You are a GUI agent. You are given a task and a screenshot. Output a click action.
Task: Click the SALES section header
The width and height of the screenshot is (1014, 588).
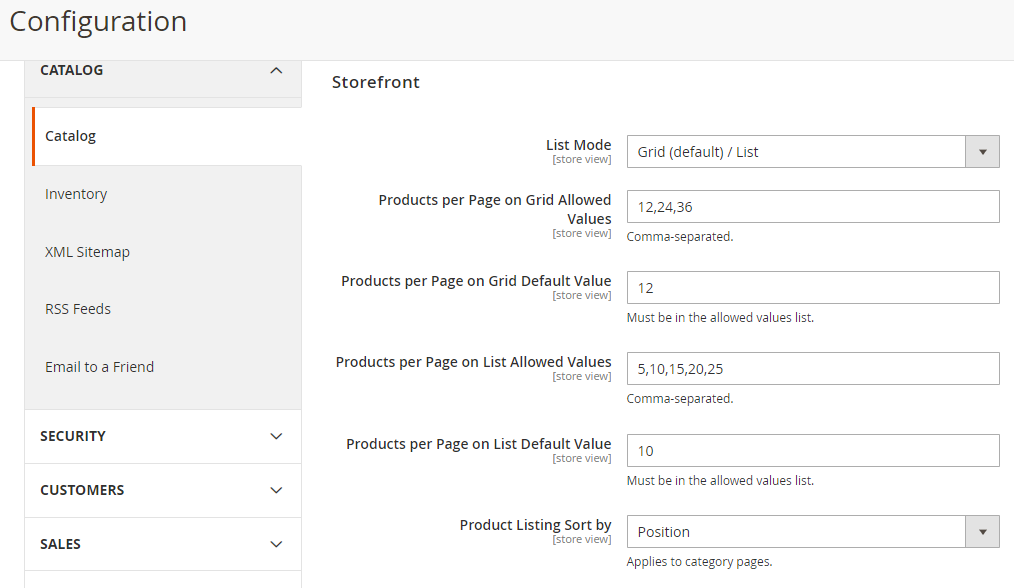[60, 545]
